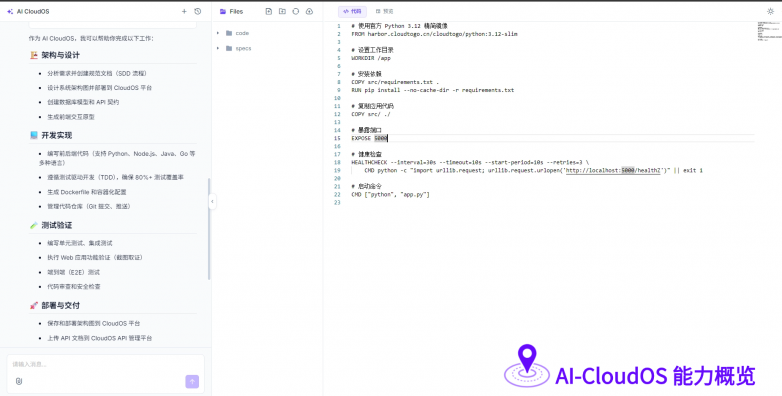782x396 pixels.
Task: Click the bullet 代码审查和安全检查
Action: click(x=74, y=287)
